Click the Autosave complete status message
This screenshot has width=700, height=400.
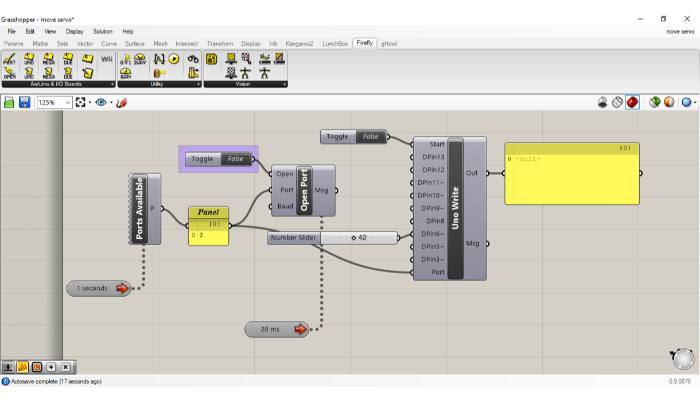[56, 382]
